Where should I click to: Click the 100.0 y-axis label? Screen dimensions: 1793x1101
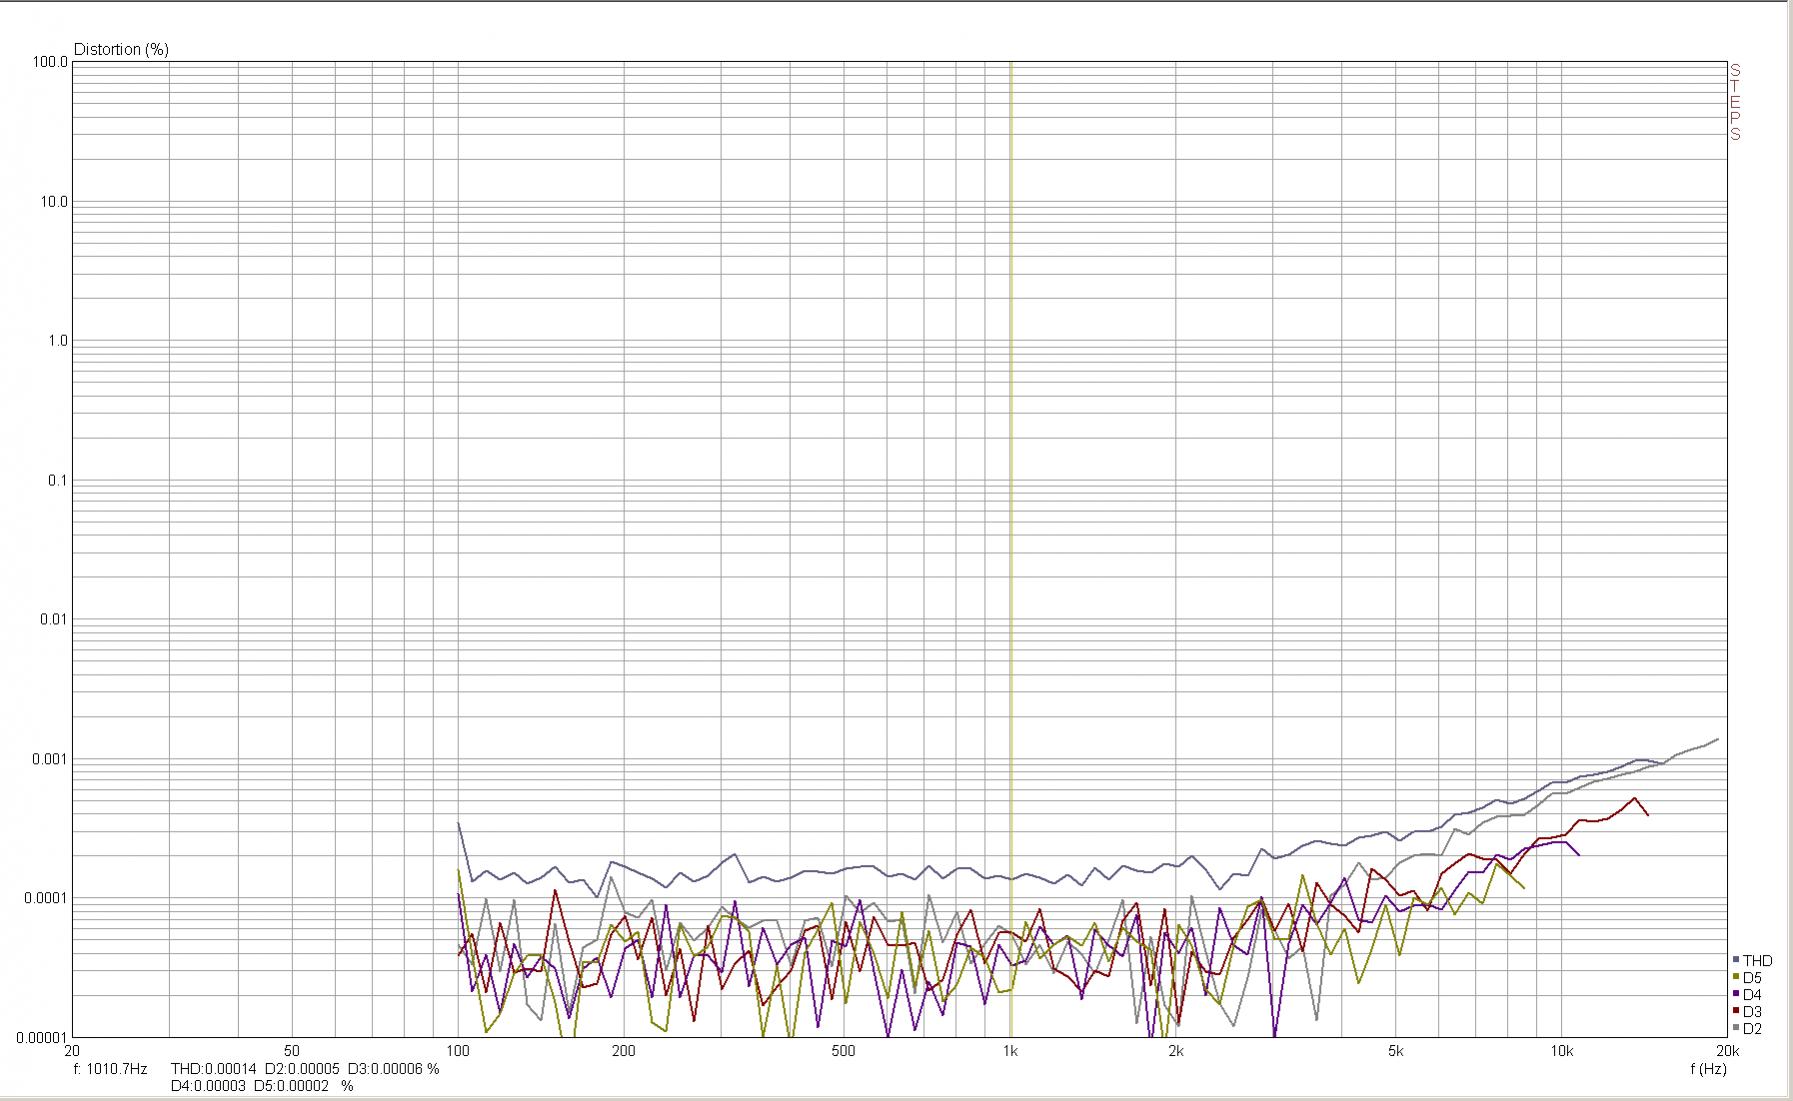50,62
